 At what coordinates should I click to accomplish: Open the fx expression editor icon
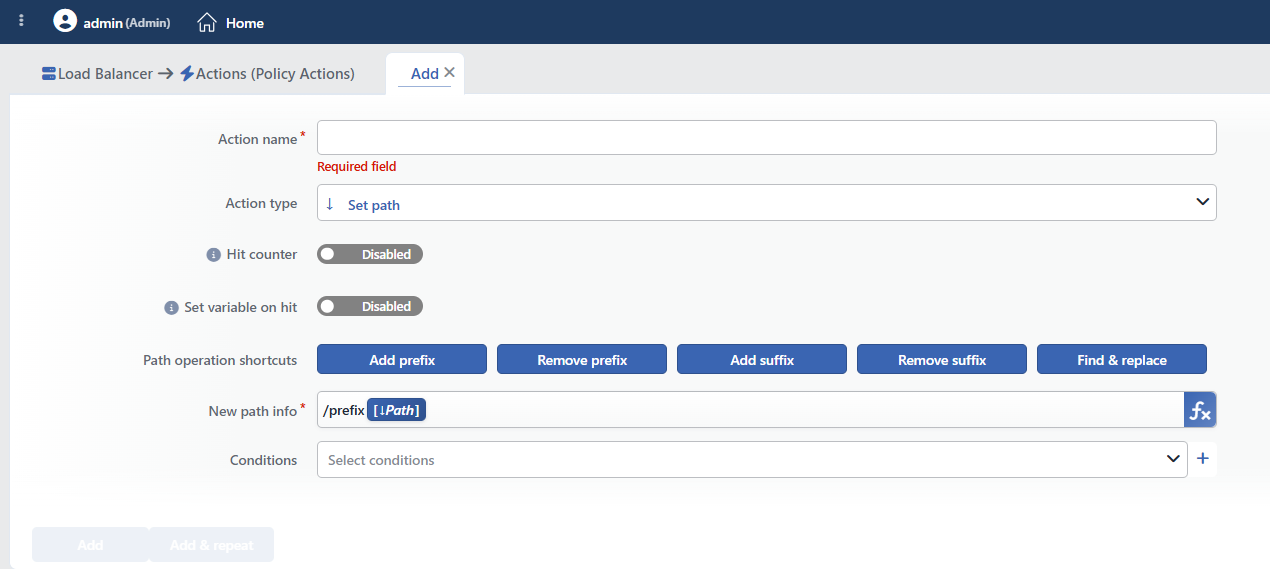click(1200, 410)
